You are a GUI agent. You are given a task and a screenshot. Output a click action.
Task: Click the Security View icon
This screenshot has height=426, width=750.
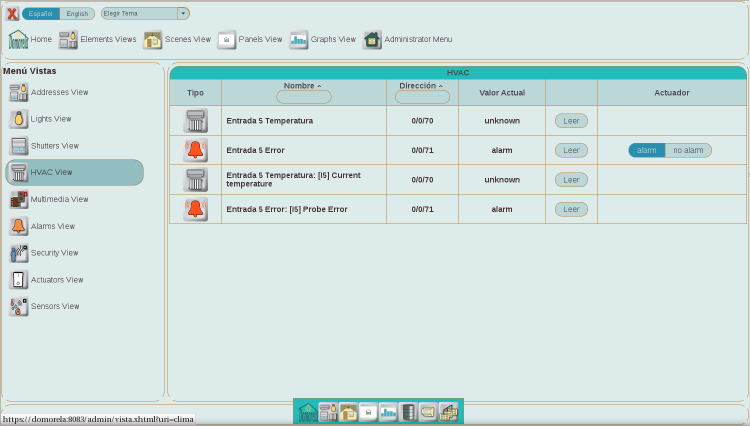point(19,253)
